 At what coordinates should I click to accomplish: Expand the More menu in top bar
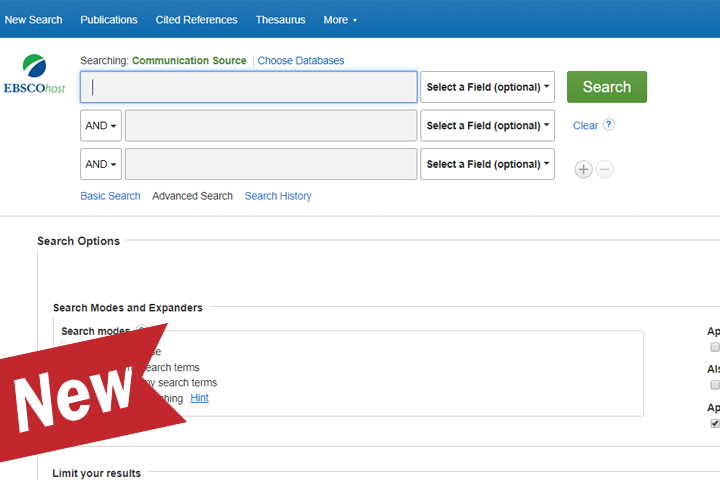[x=340, y=20]
